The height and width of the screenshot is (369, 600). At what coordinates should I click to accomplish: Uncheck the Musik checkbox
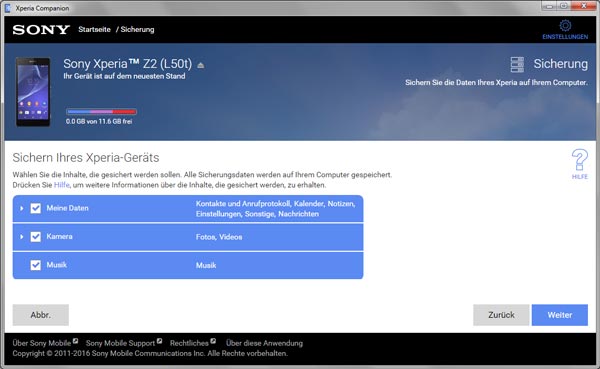tap(36, 265)
